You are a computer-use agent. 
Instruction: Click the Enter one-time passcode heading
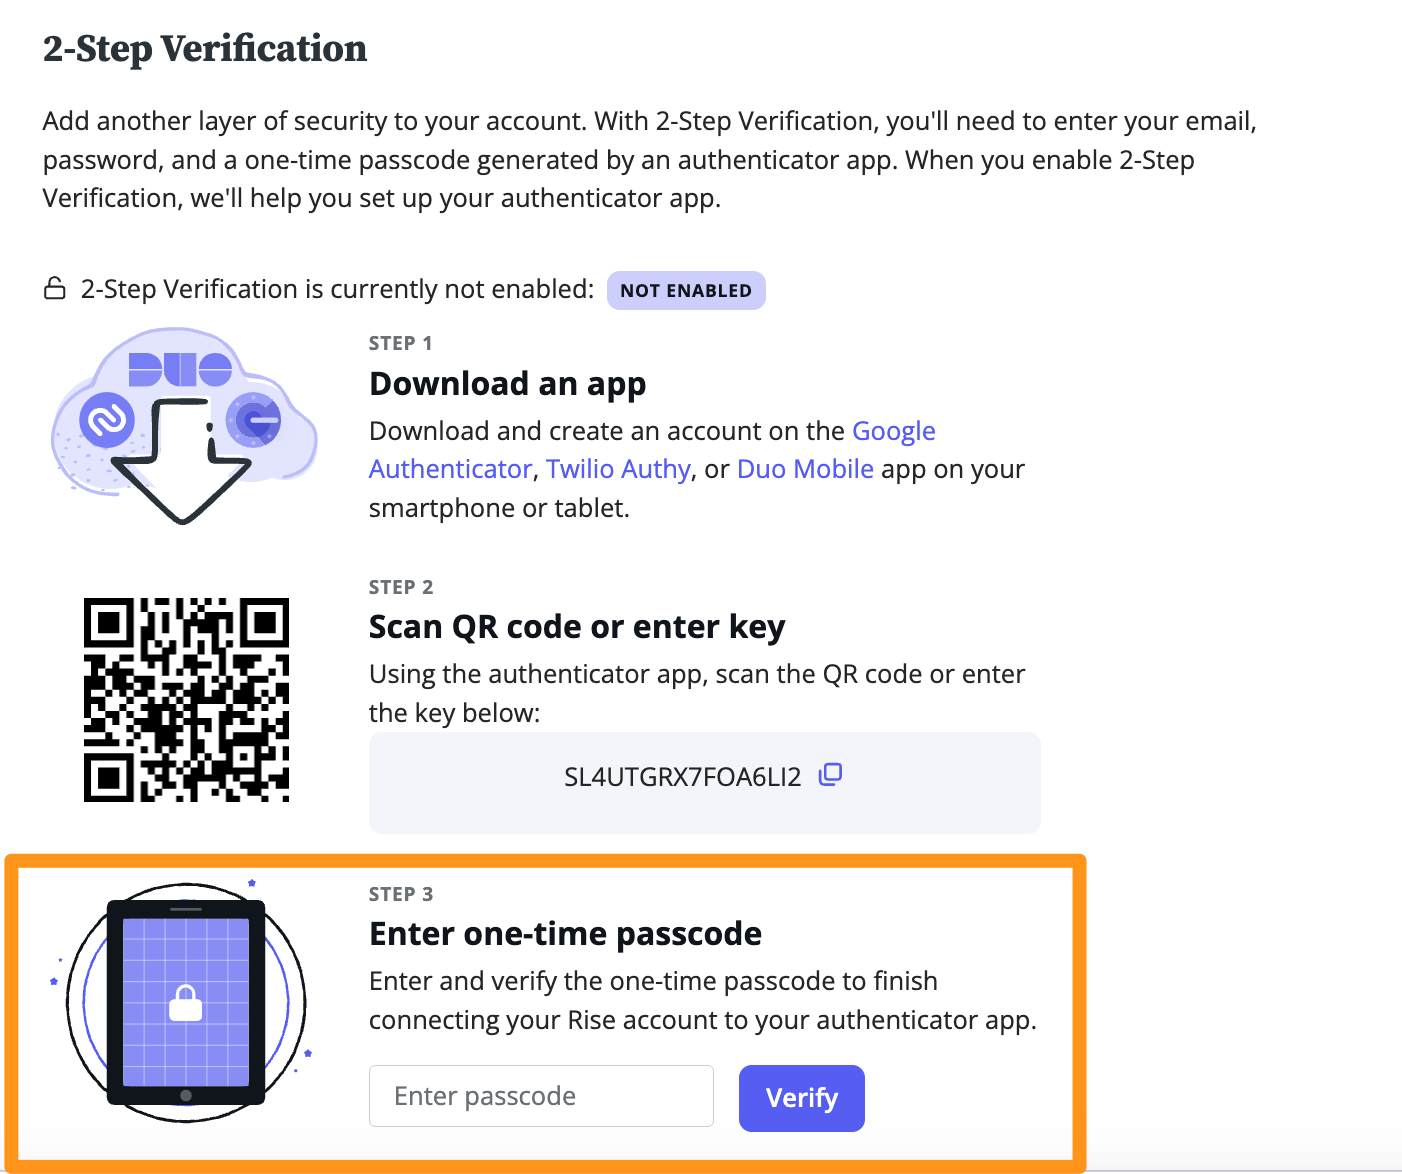565,934
